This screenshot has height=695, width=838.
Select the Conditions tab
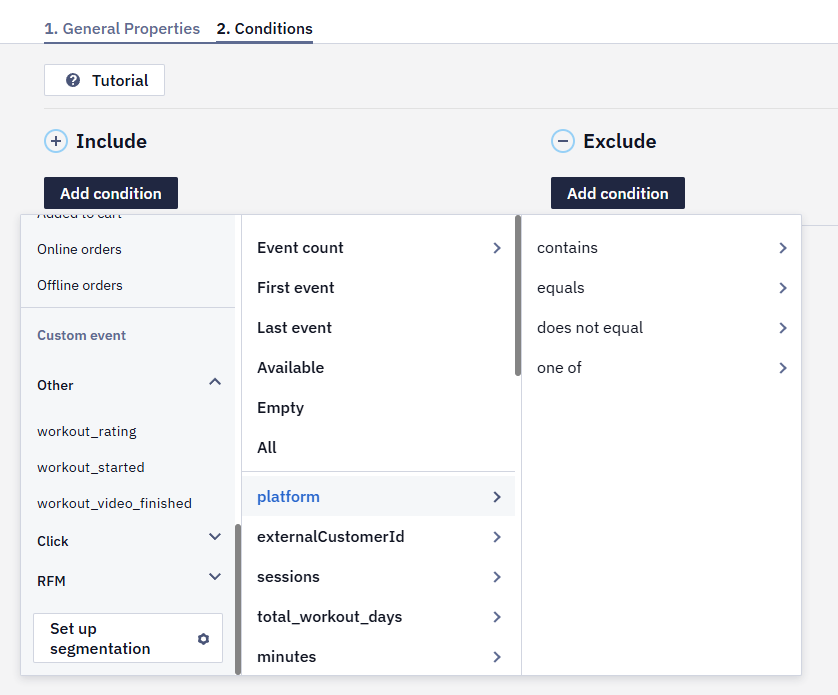tap(265, 29)
